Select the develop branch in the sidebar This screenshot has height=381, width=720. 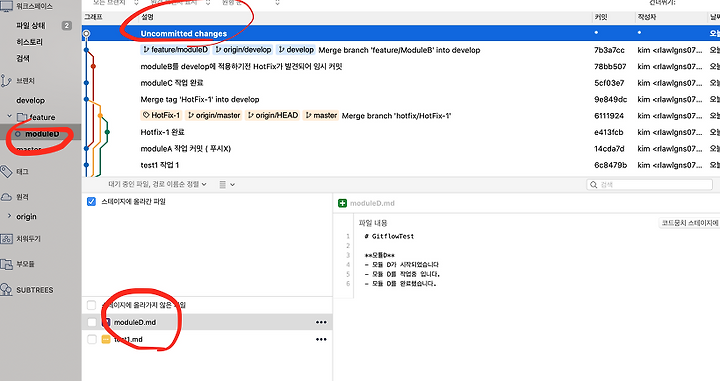click(x=30, y=100)
